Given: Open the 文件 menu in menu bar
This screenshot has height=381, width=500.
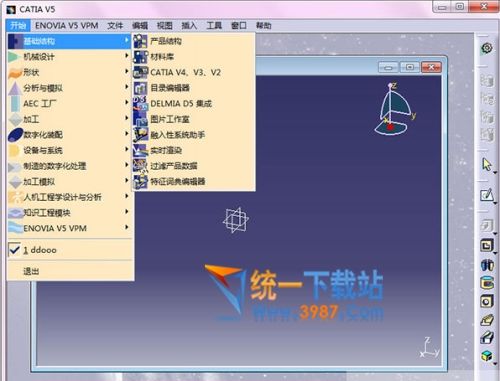Looking at the screenshot, I should [115, 26].
